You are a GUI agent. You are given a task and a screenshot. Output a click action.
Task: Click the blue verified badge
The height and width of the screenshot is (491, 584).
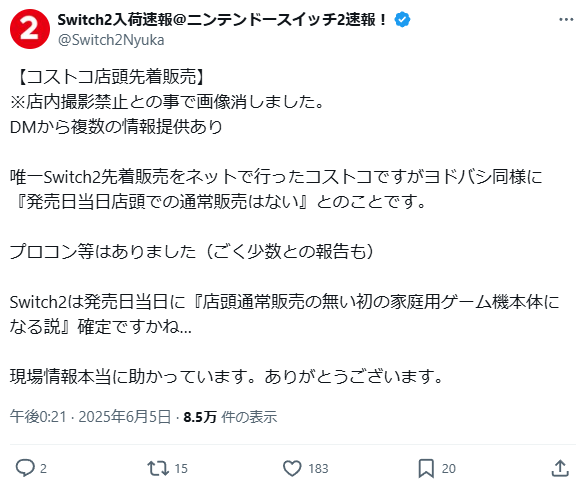pyautogui.click(x=402, y=20)
